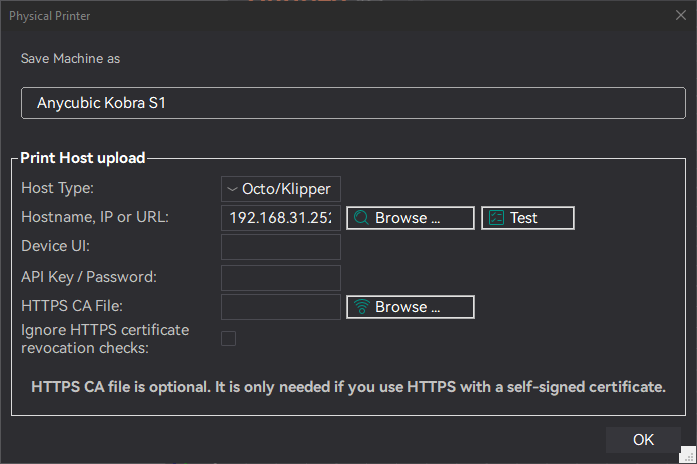This screenshot has height=464, width=697.
Task: Click the 'Host Type:' label
Action: tap(57, 188)
